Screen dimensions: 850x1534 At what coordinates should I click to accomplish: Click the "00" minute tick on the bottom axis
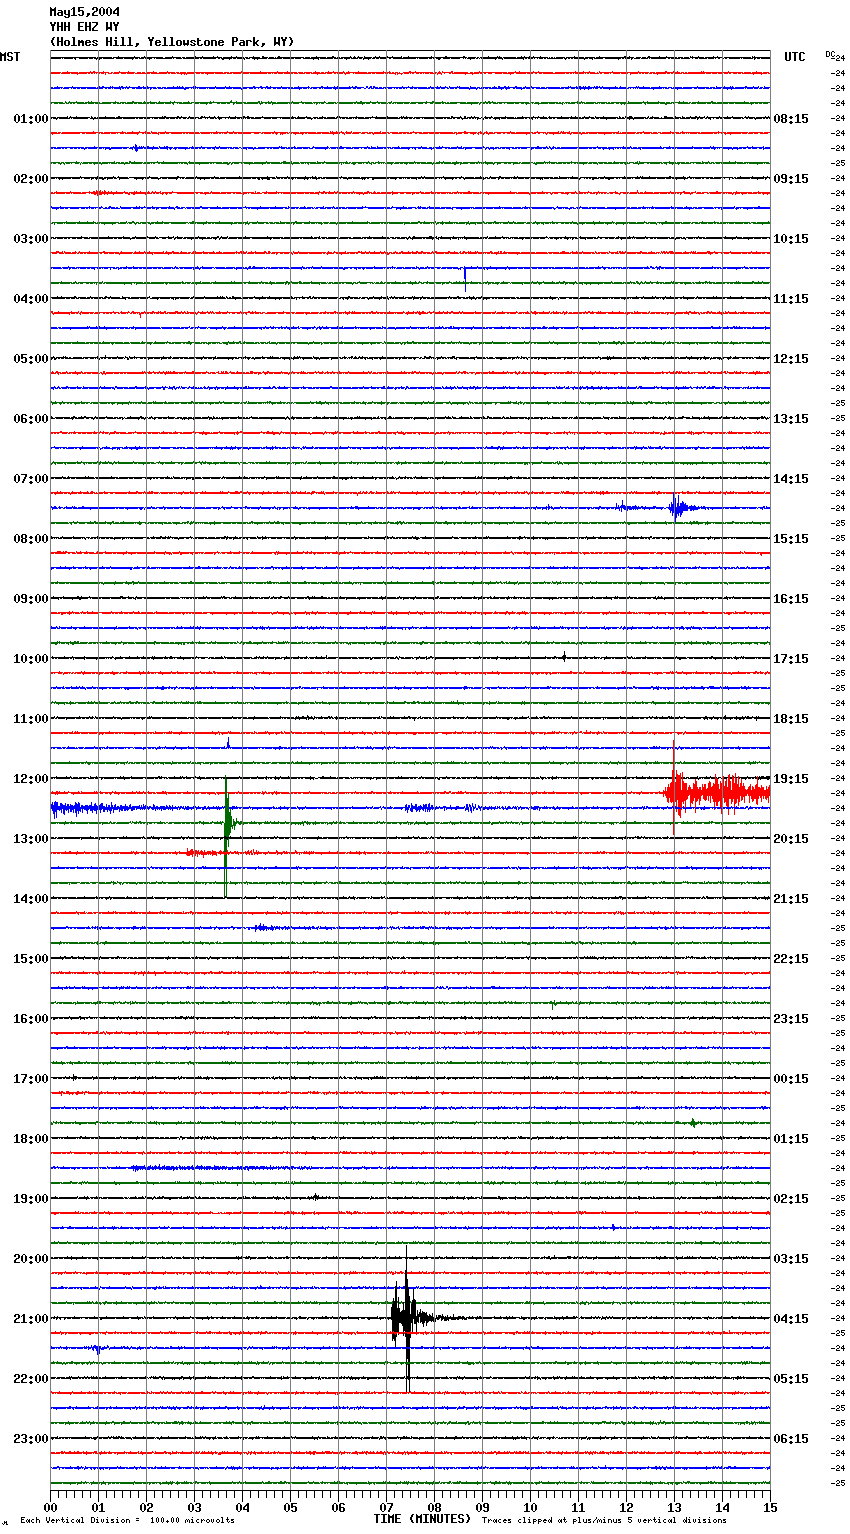tap(50, 1507)
